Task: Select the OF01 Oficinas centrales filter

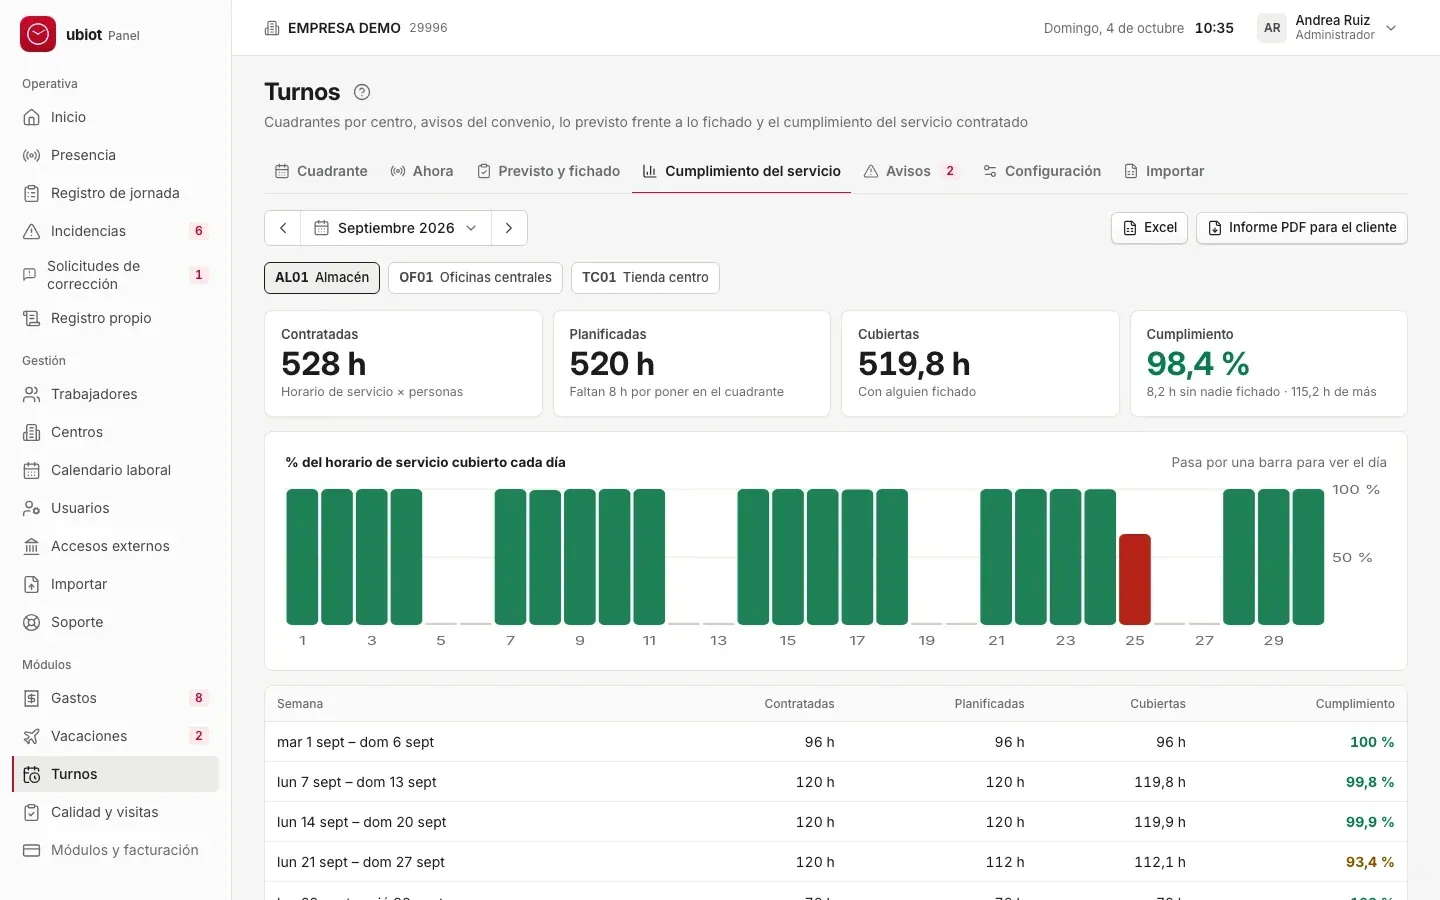Action: (x=475, y=278)
